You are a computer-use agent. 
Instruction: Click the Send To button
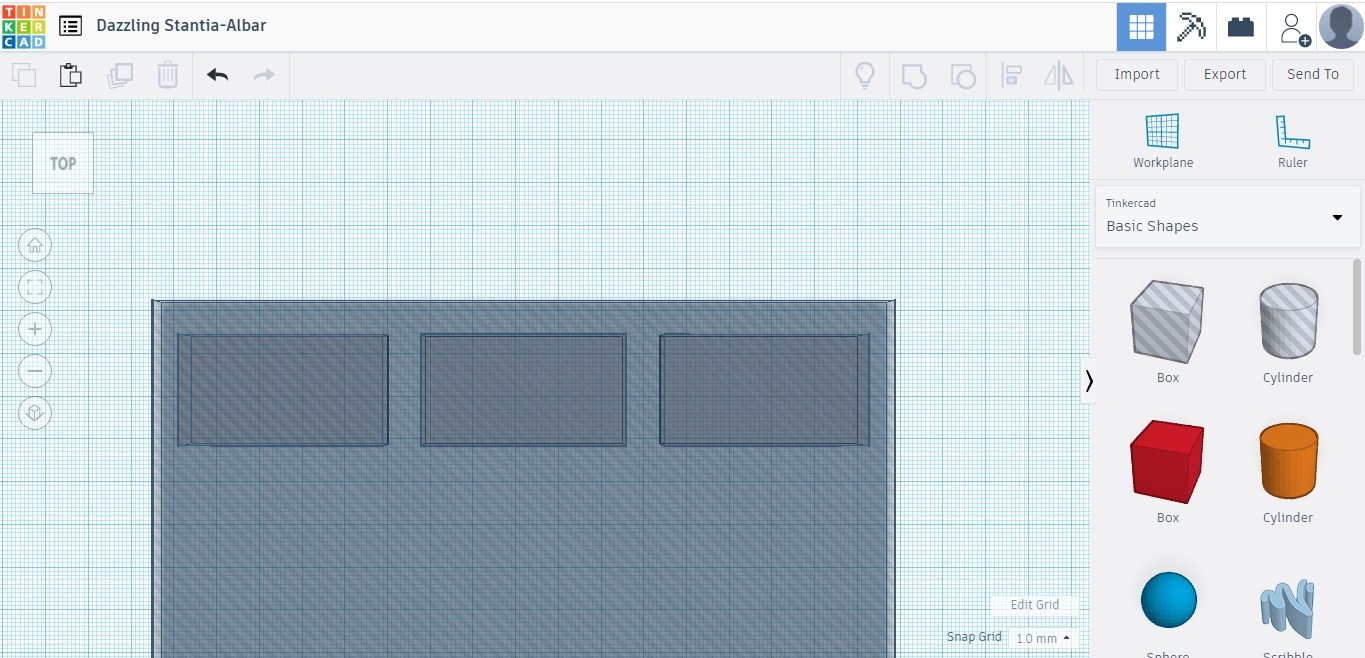click(x=1313, y=74)
